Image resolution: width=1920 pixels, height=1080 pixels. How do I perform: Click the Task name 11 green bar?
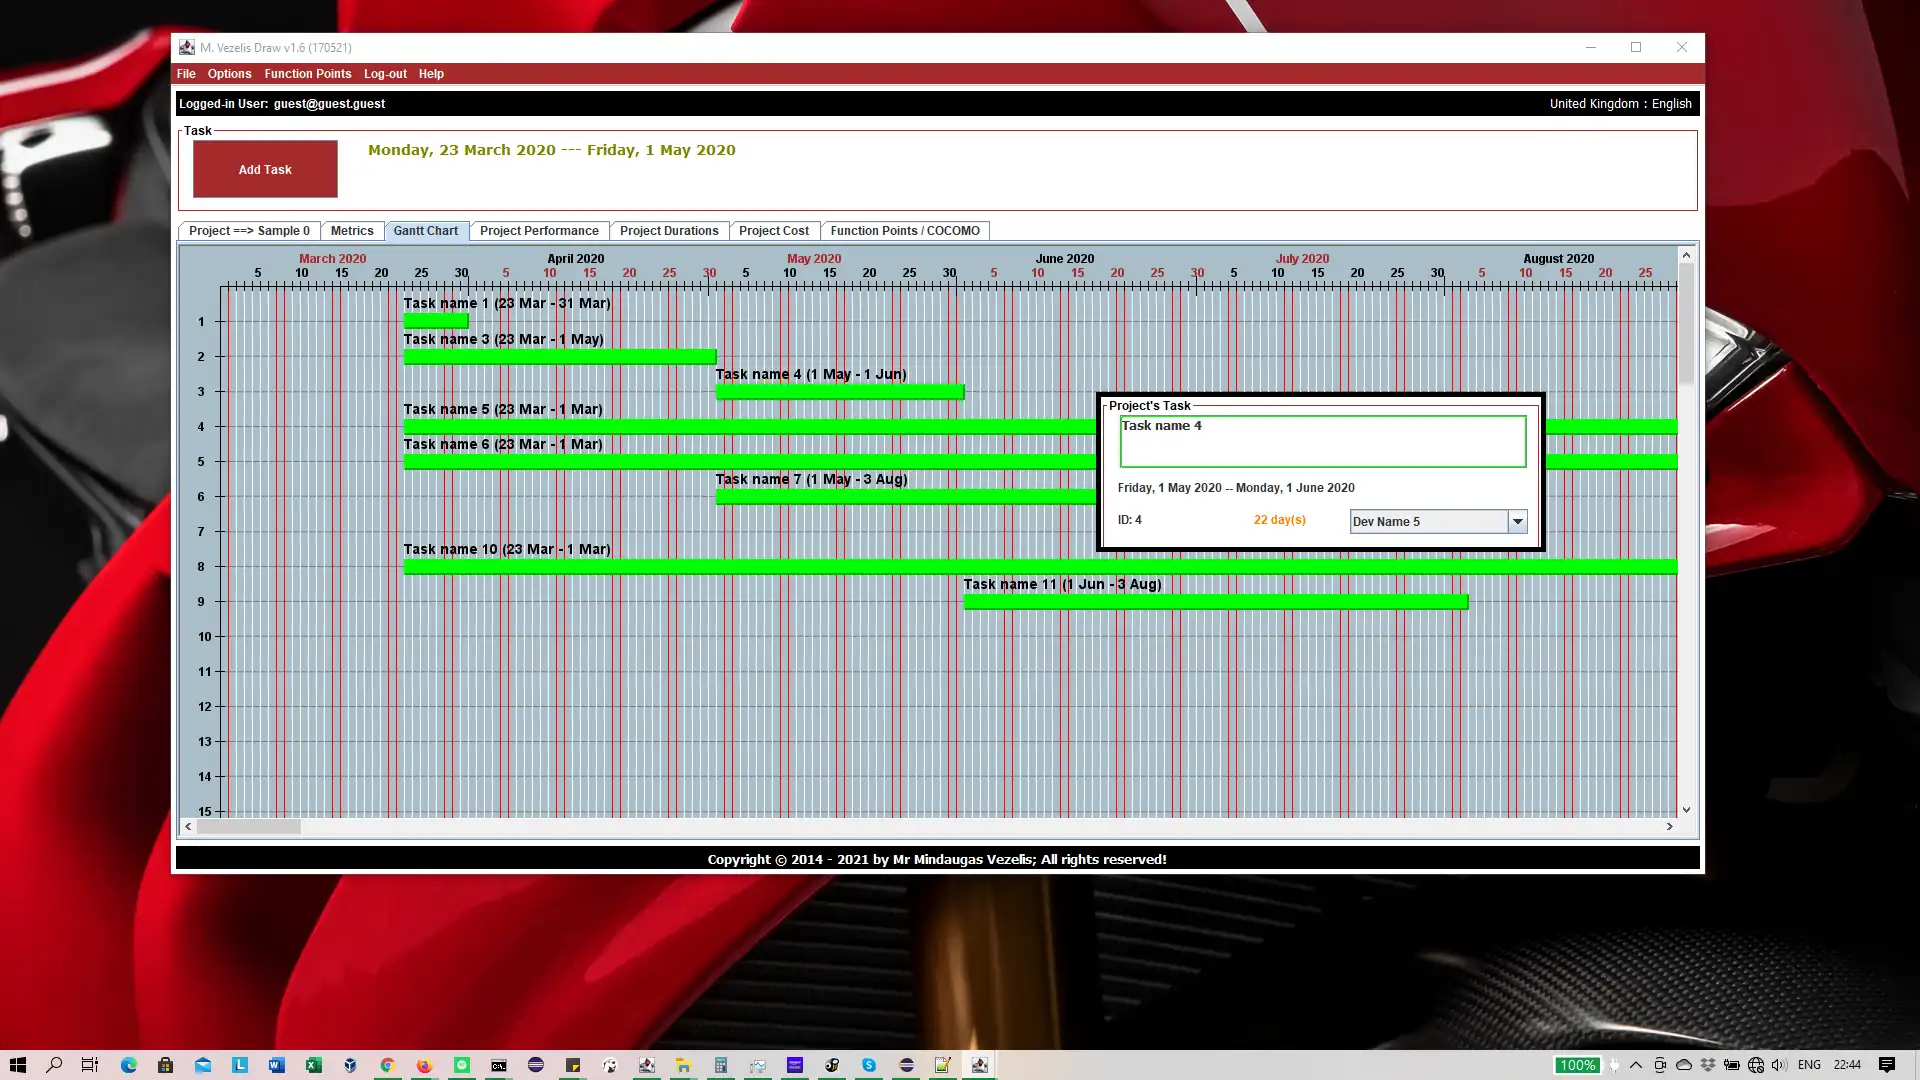point(1215,602)
